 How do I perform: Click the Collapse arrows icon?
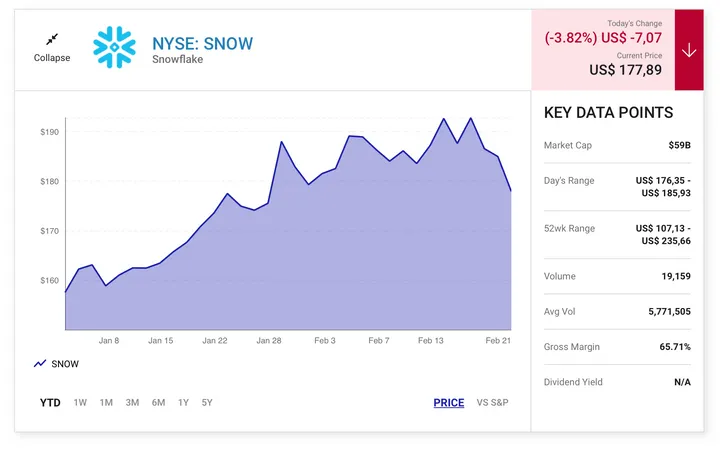52,39
